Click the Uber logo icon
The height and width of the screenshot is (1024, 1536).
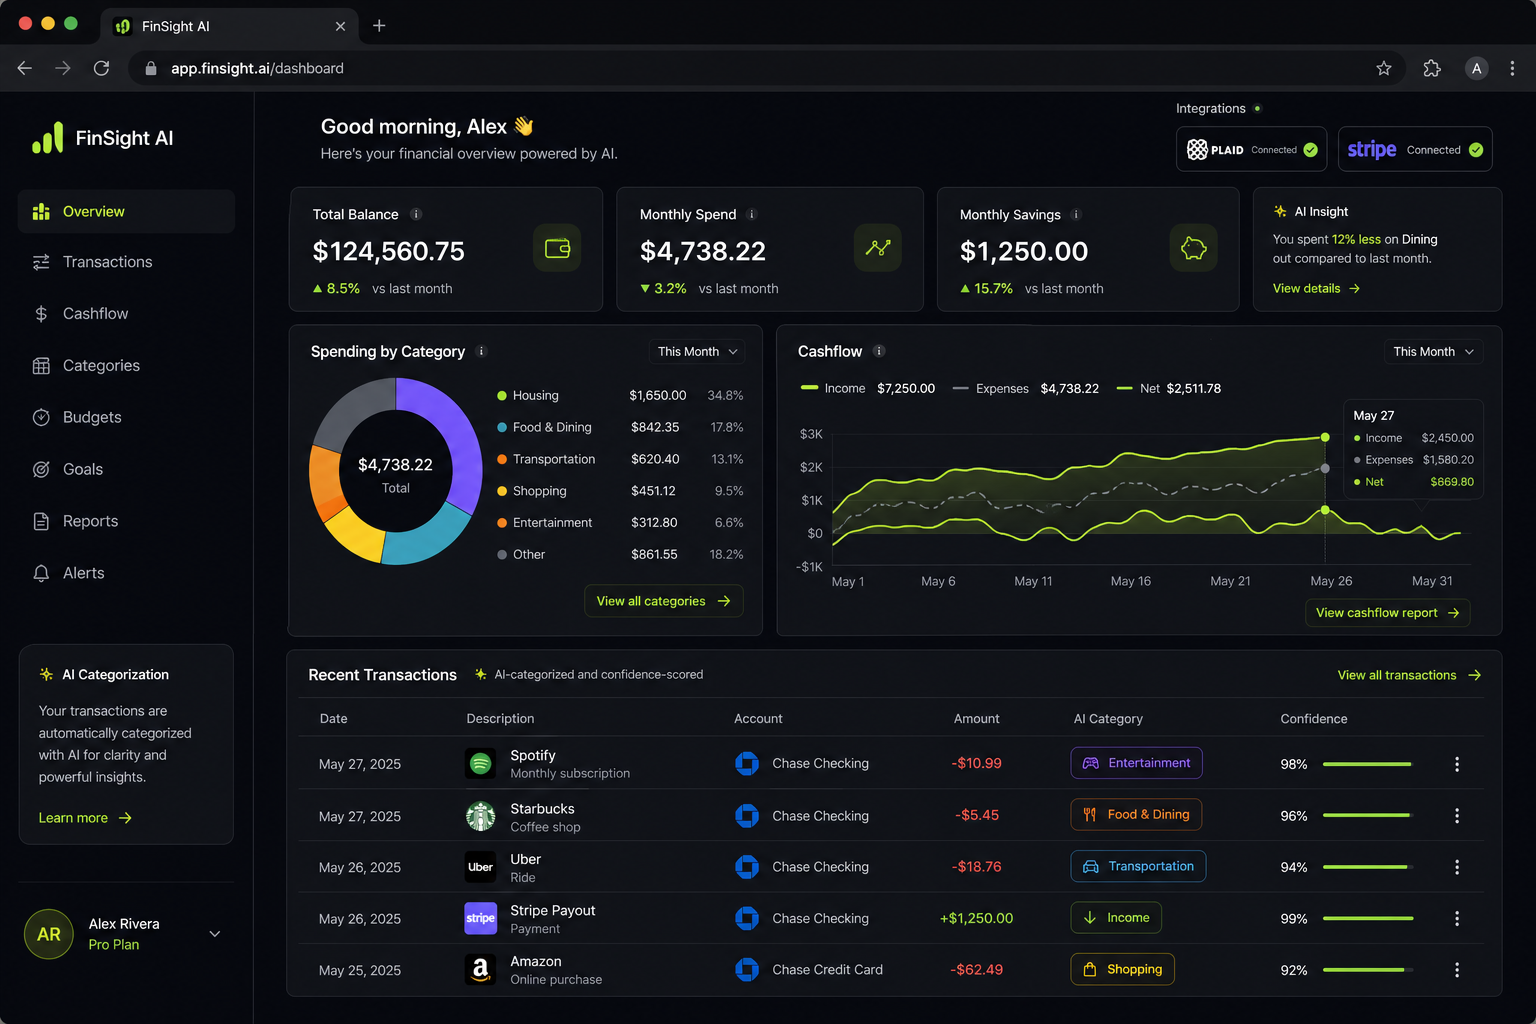(480, 867)
